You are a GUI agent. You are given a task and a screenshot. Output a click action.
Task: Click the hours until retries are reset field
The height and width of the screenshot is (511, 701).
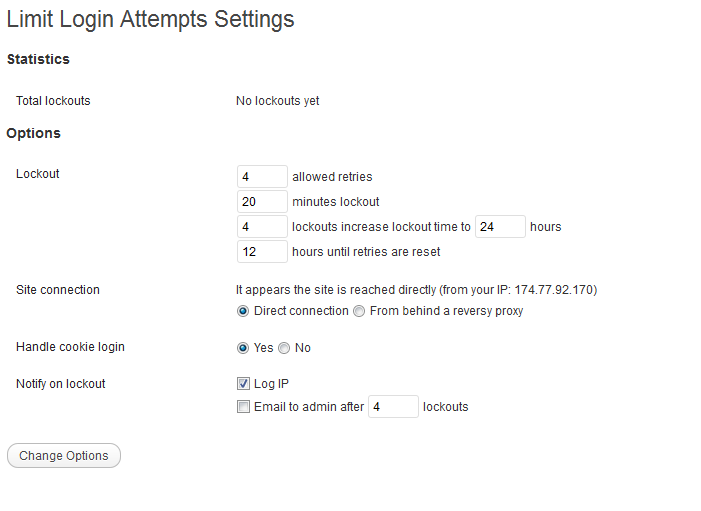[262, 252]
